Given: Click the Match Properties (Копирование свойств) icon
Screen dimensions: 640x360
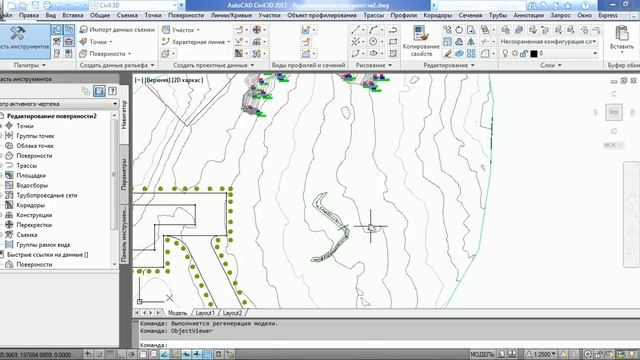Looking at the screenshot, I should (420, 33).
